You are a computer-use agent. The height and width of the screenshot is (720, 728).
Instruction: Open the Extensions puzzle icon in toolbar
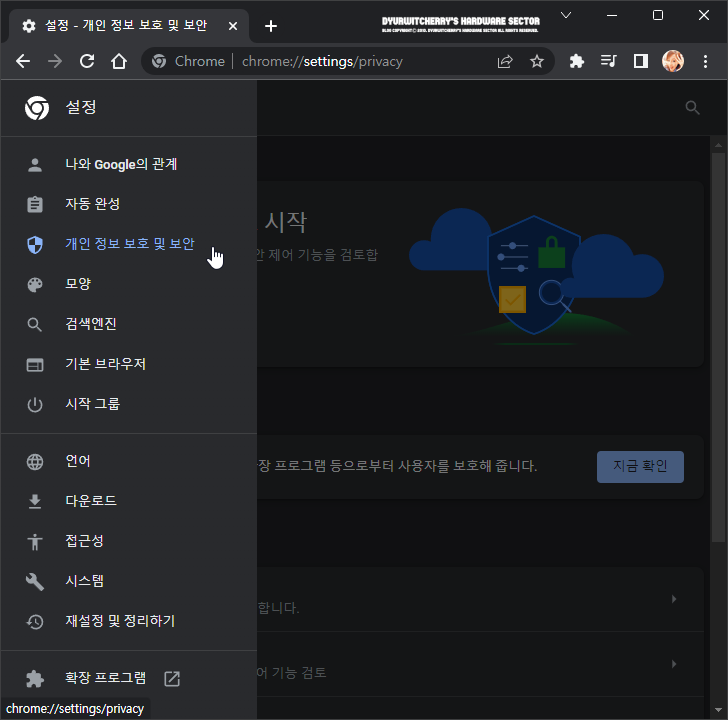[577, 61]
